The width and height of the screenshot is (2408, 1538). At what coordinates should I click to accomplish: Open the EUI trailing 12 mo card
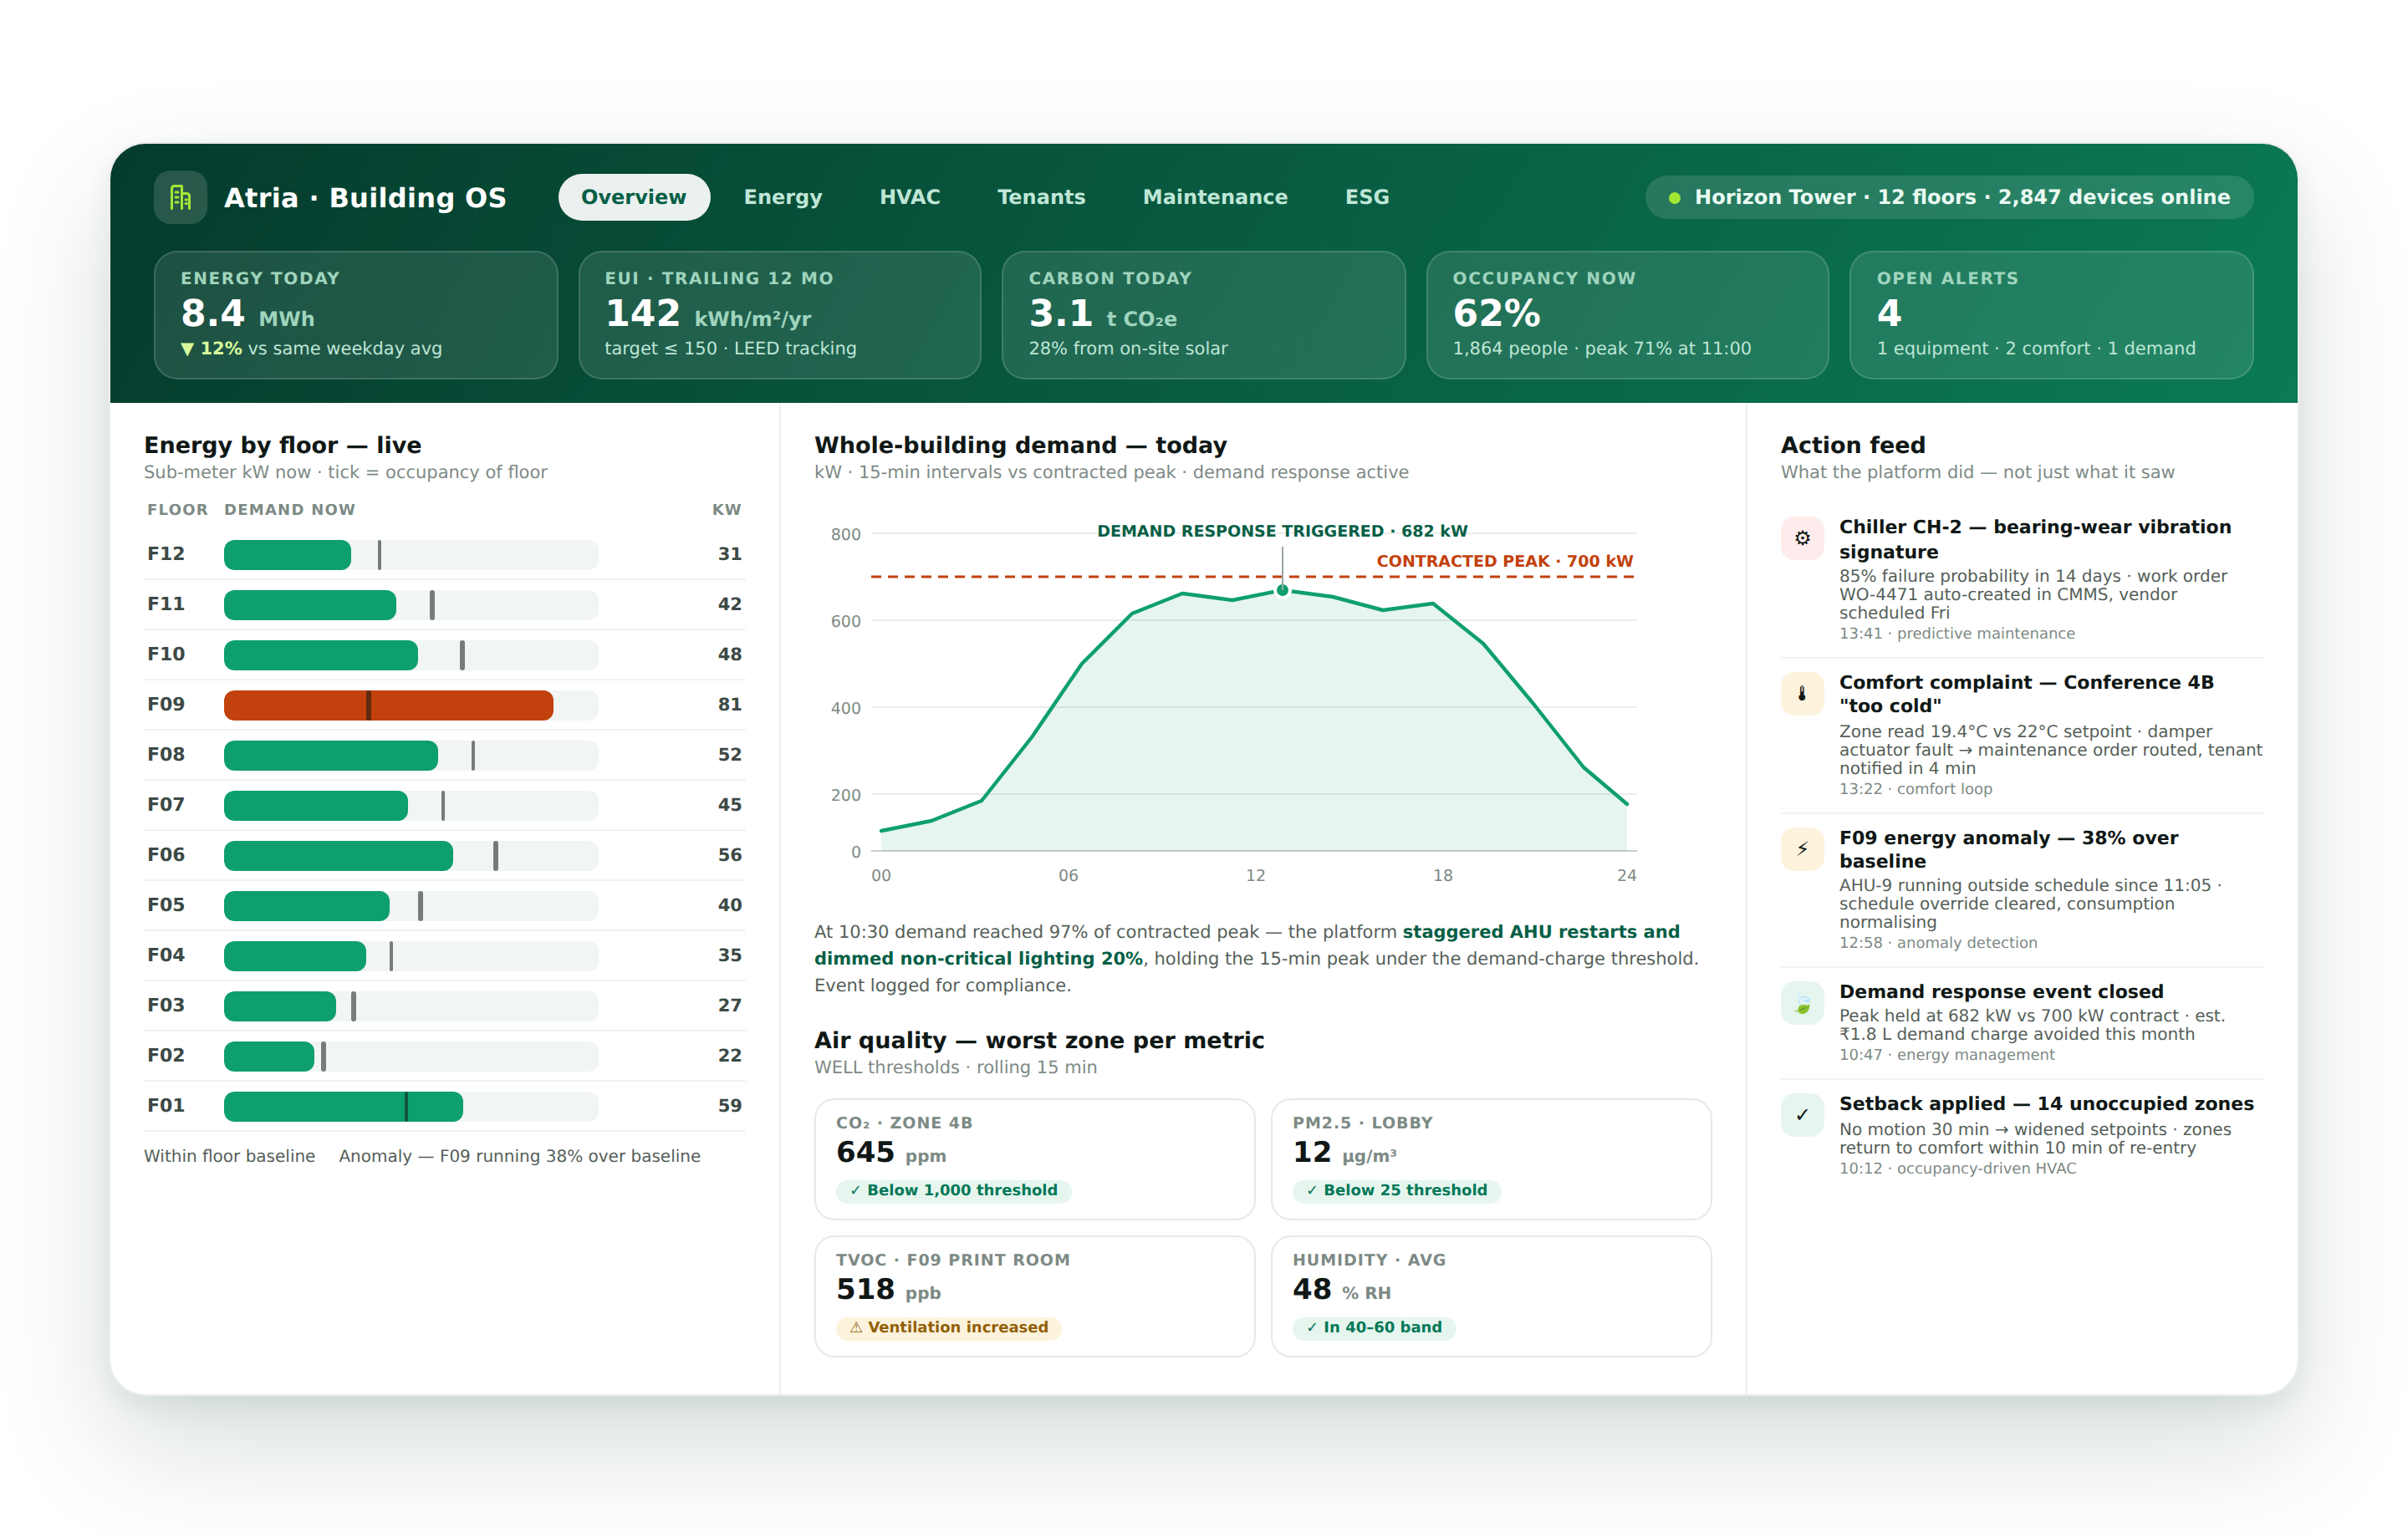coord(780,315)
